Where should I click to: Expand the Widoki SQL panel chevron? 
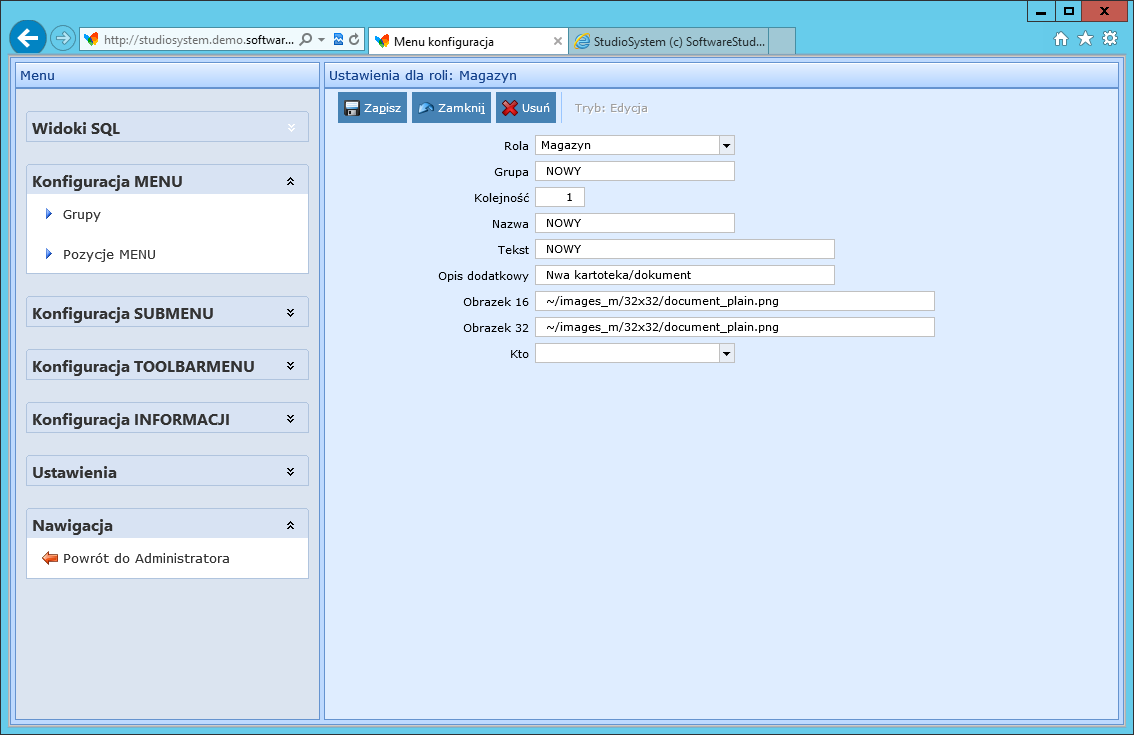tap(291, 128)
